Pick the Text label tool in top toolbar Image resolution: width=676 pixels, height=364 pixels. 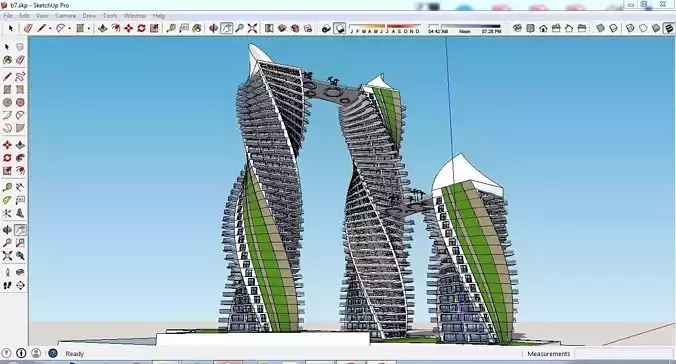(184, 28)
